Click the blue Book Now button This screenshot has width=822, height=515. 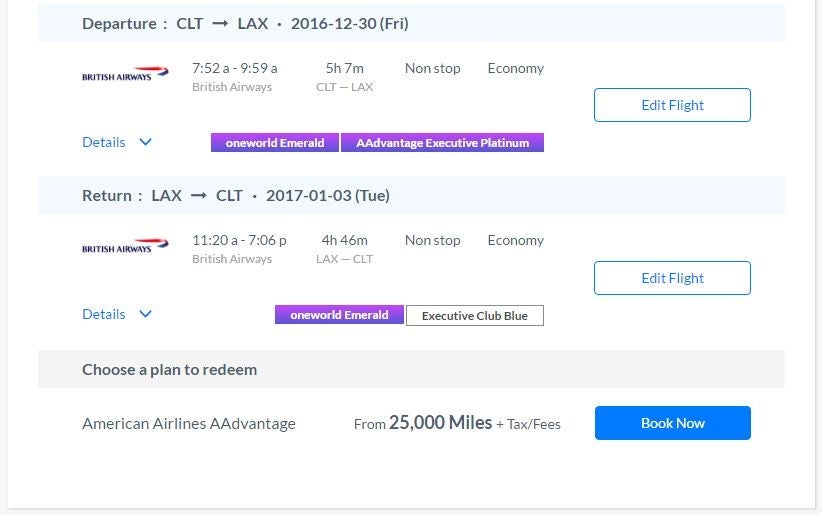[672, 423]
